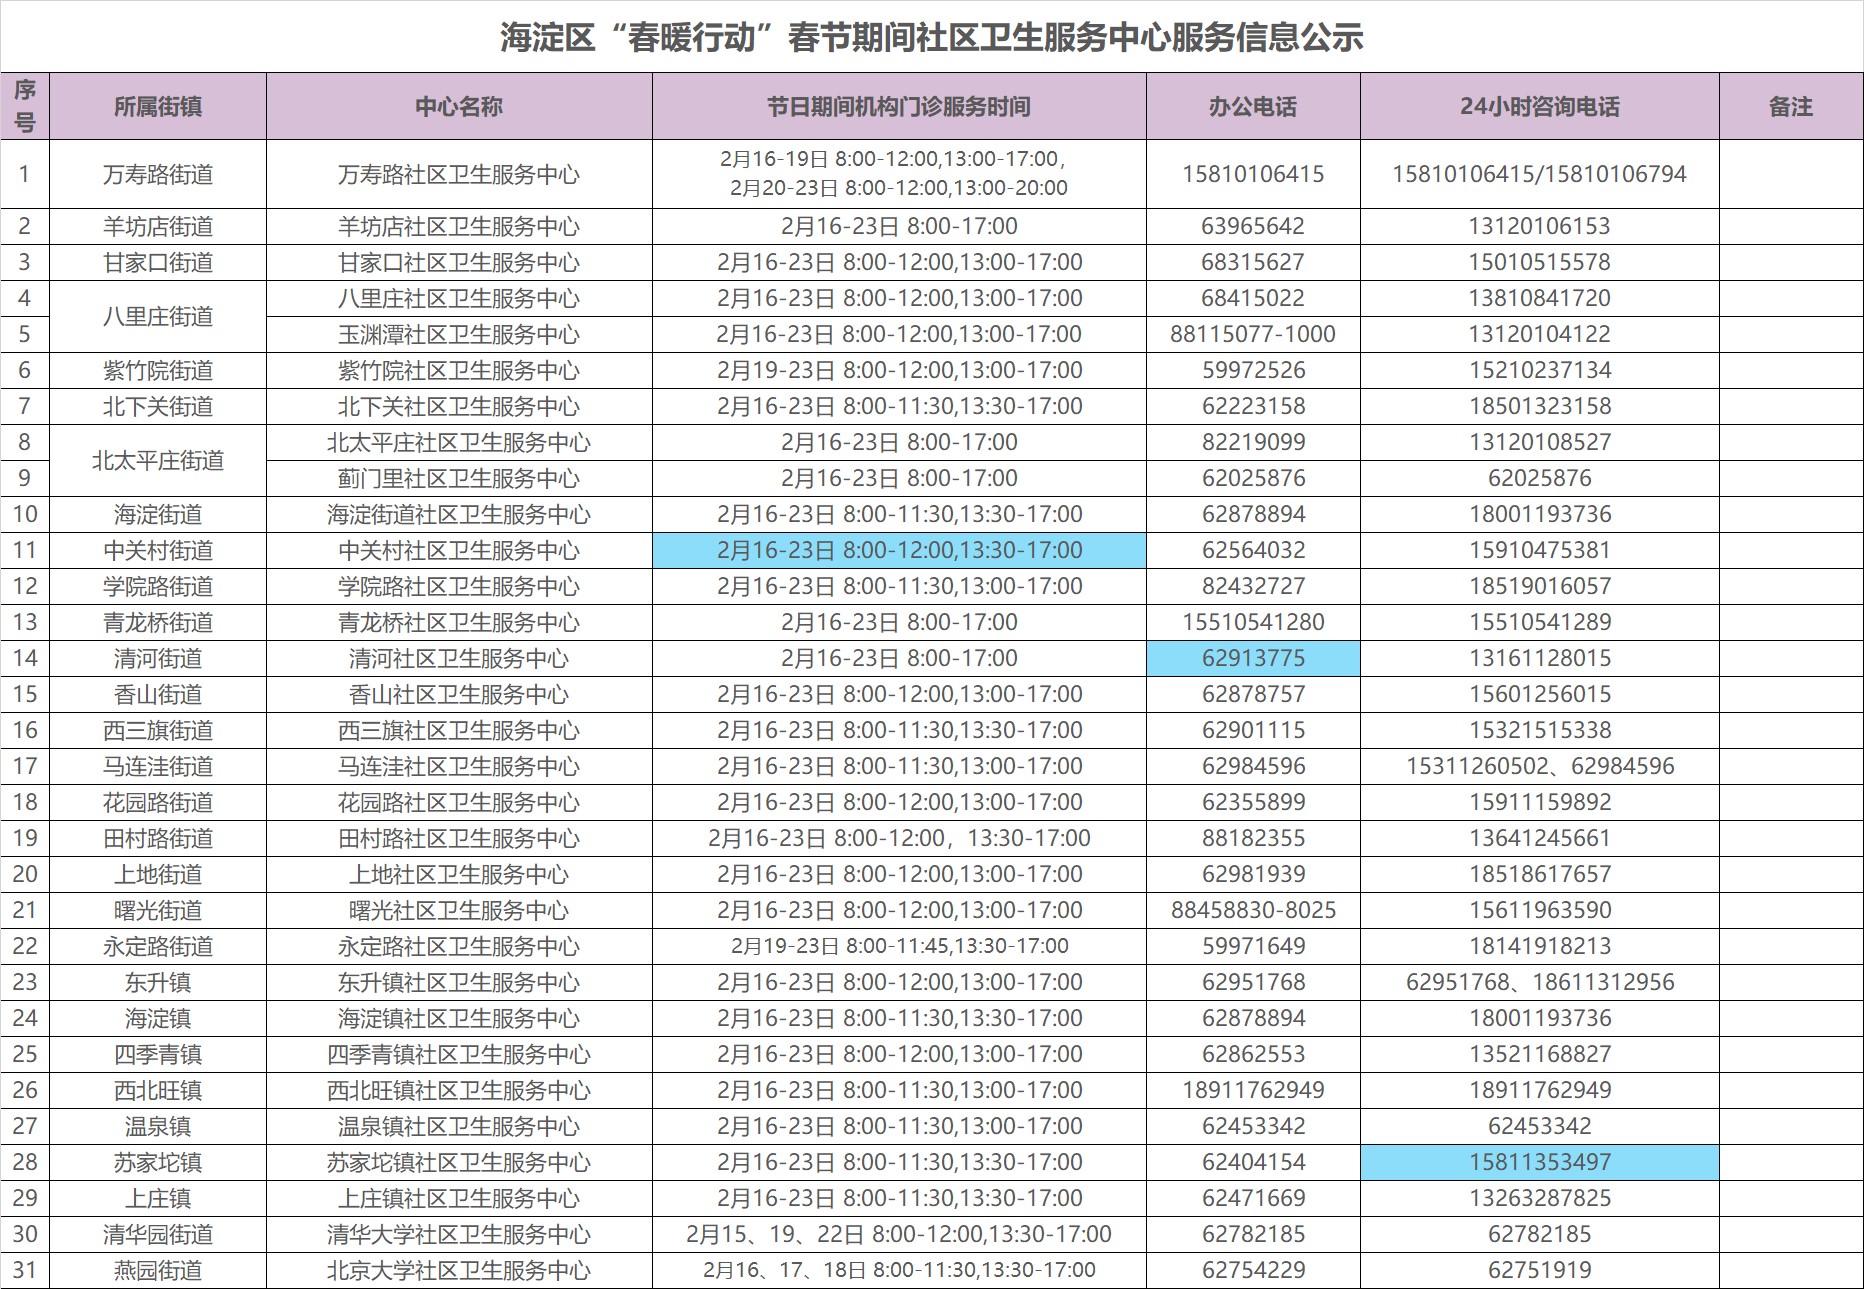
Task: Click the highlighted hotline cell 15811353497
Action: (x=1539, y=1162)
